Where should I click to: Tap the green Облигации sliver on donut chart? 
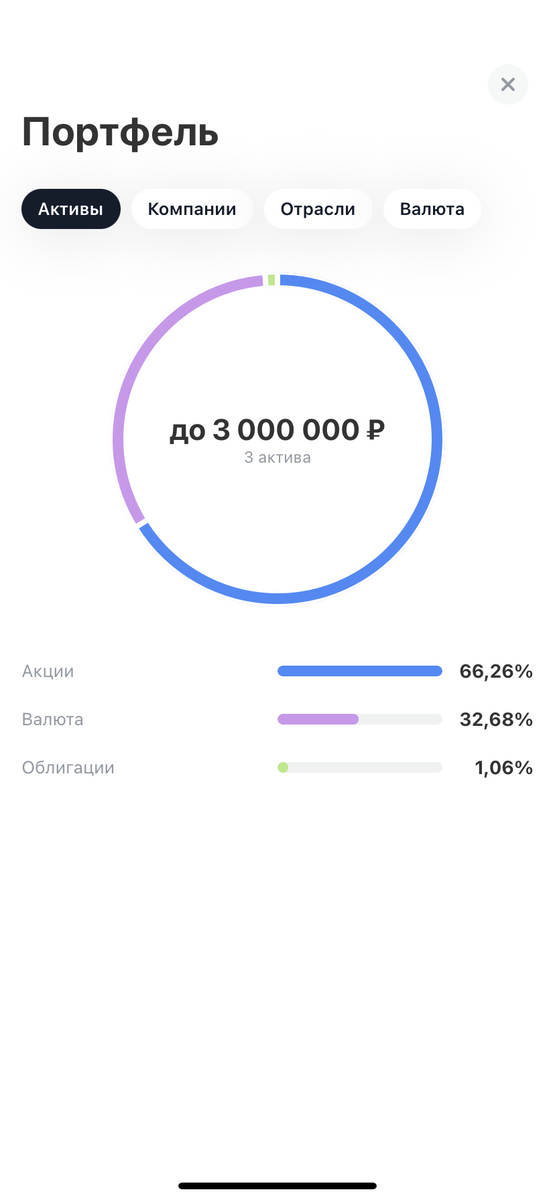[271, 280]
